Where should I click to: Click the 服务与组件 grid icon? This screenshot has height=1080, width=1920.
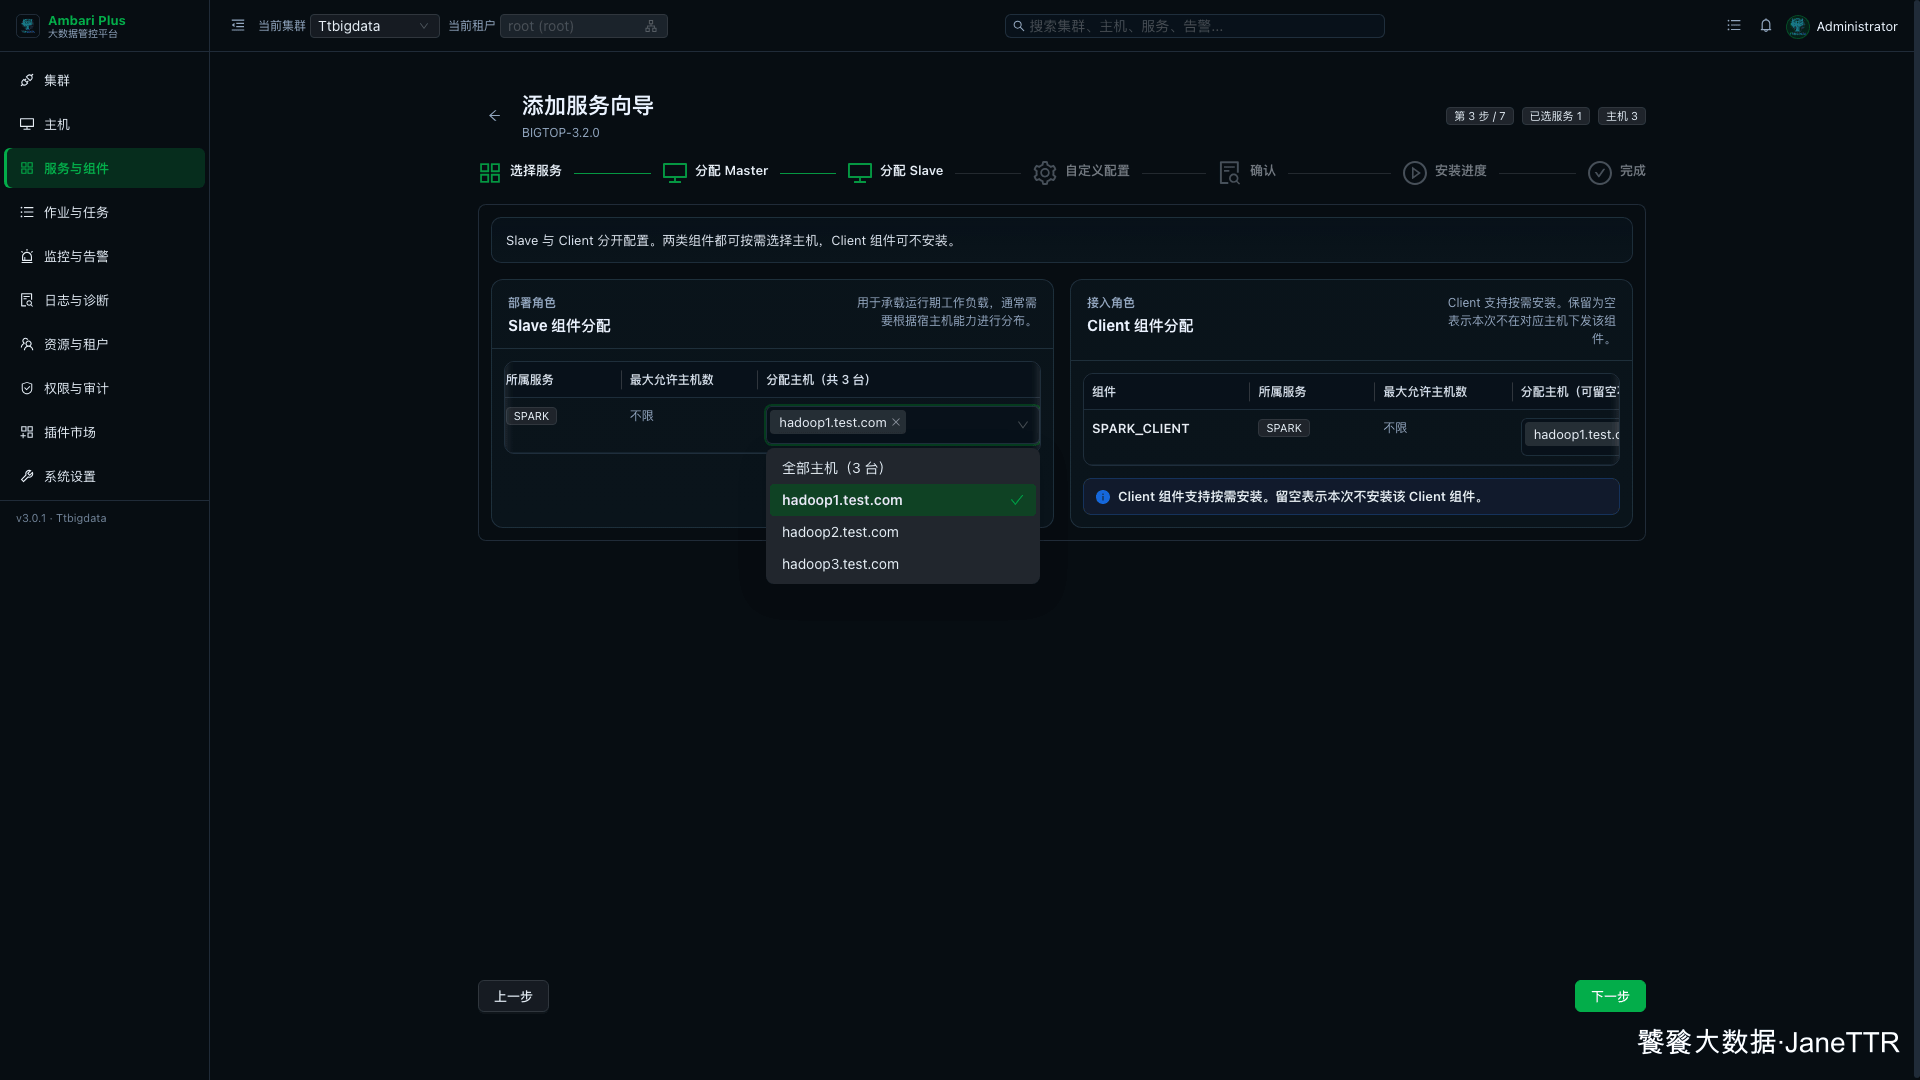click(27, 168)
